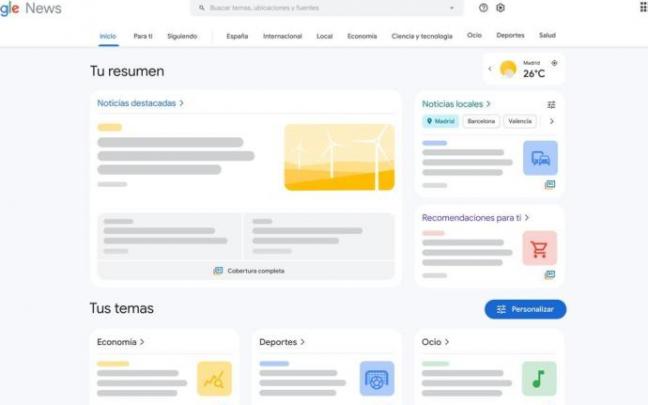Click the Tus temas heading

click(122, 308)
